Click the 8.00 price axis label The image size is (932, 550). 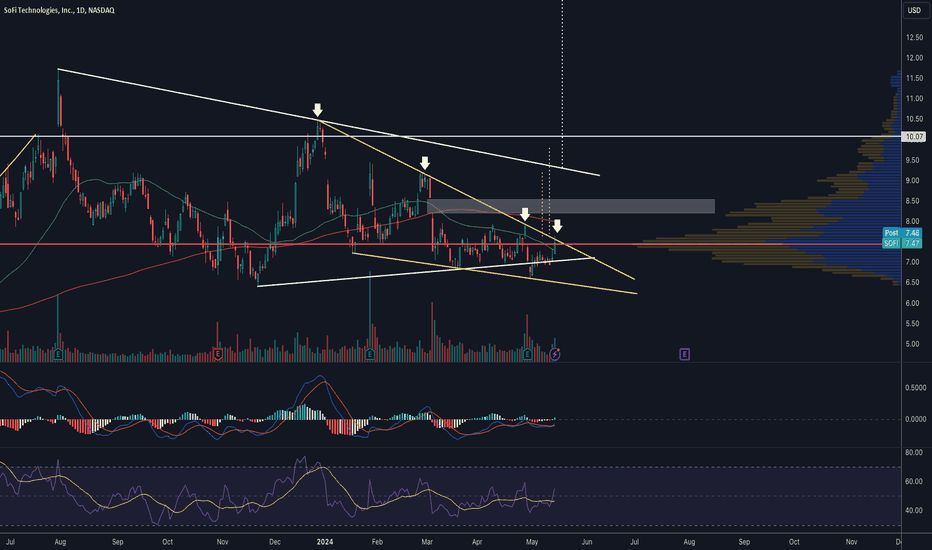pyautogui.click(x=914, y=222)
